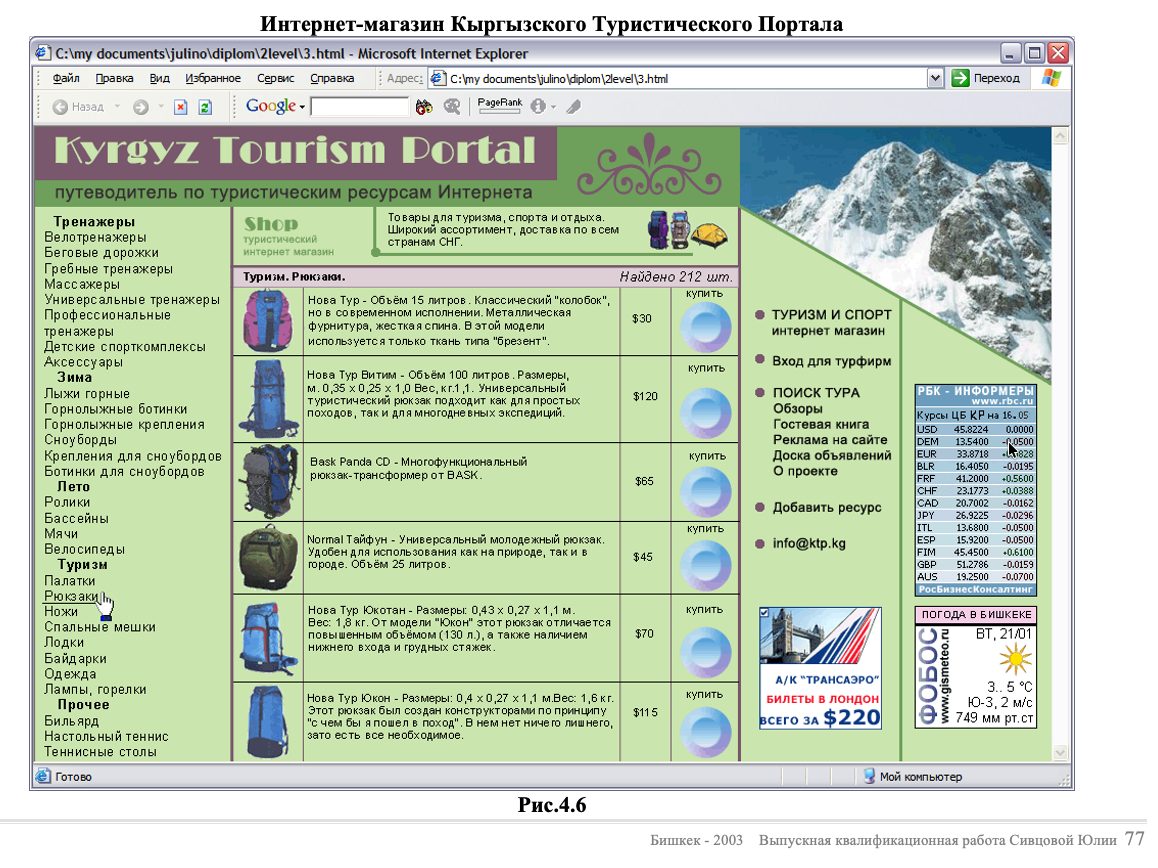Click the Google toolbar binoculars search icon

point(424,107)
